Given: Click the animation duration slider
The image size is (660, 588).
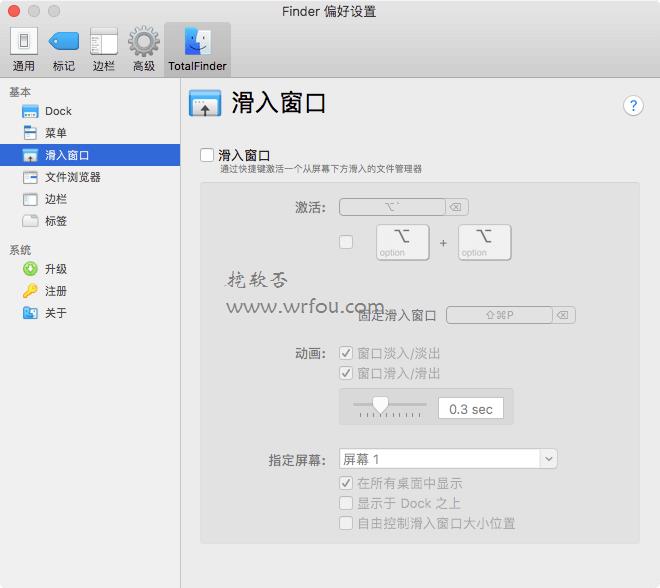Looking at the screenshot, I should (390, 407).
